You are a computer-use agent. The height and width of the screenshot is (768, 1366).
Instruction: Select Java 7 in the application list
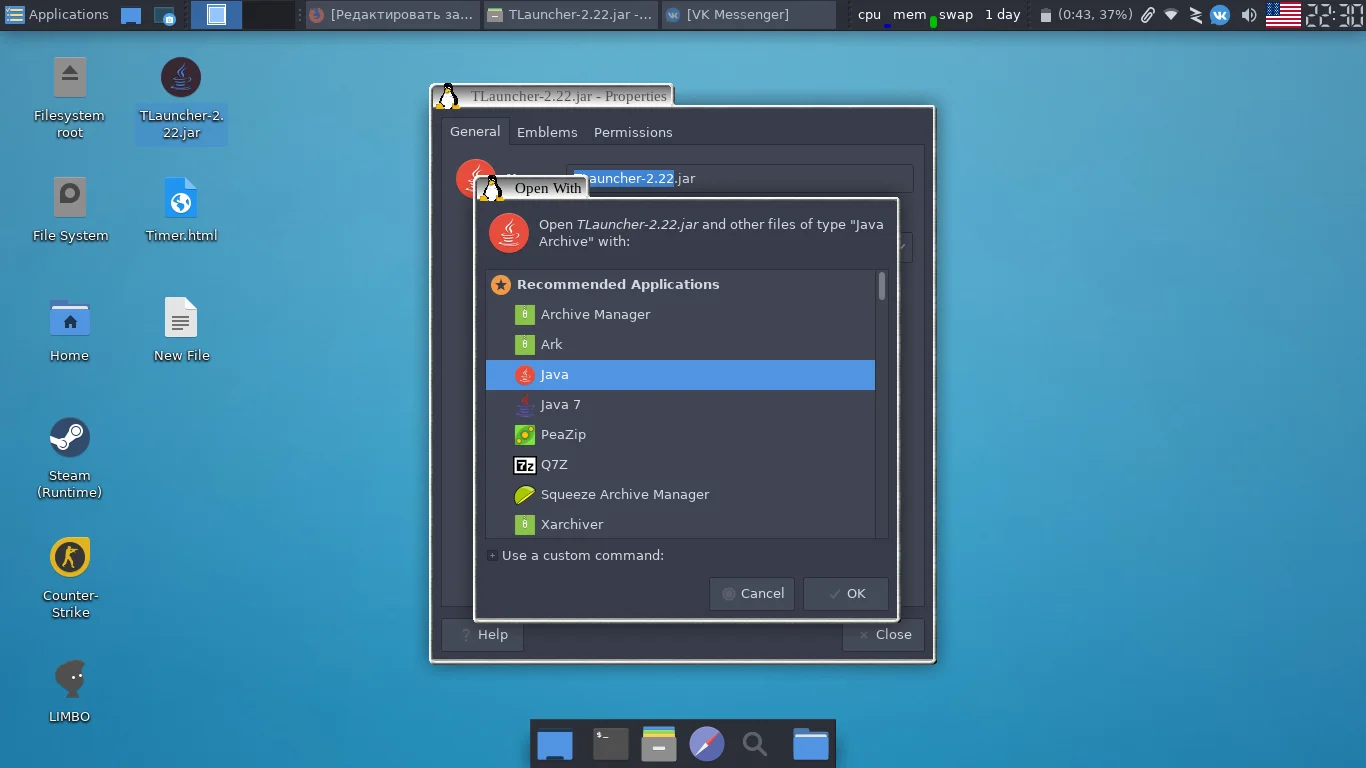(x=680, y=404)
